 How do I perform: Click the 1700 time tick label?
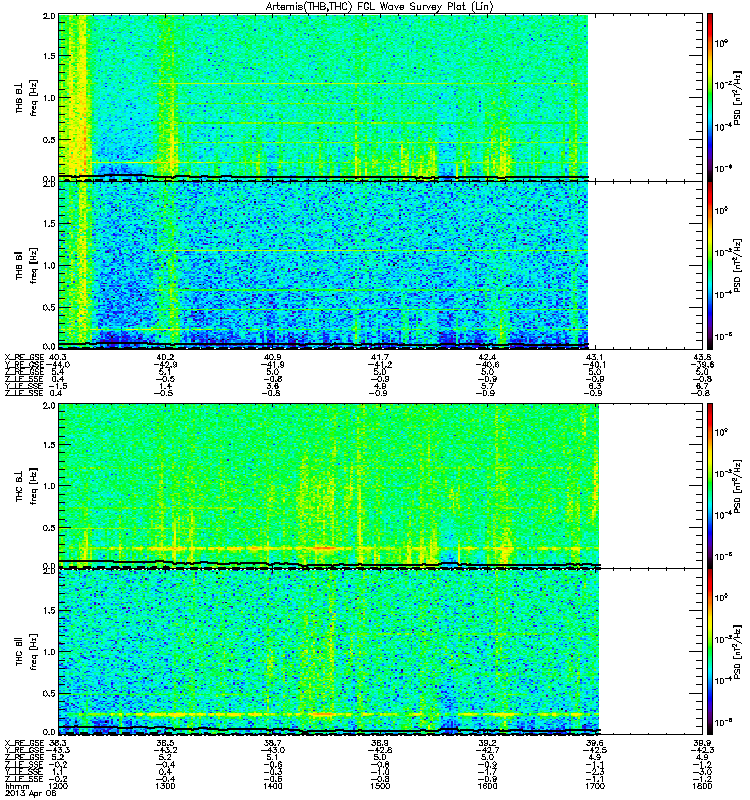click(595, 786)
